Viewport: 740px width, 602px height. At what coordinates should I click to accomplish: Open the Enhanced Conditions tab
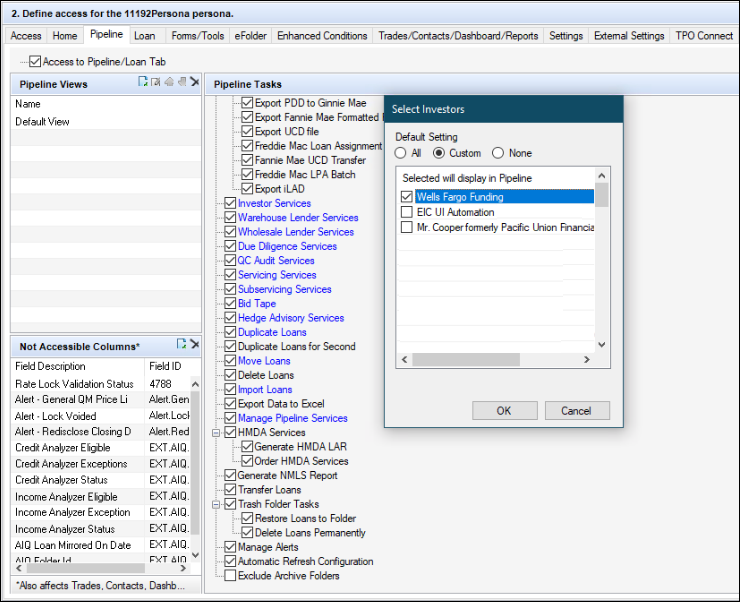pyautogui.click(x=322, y=36)
